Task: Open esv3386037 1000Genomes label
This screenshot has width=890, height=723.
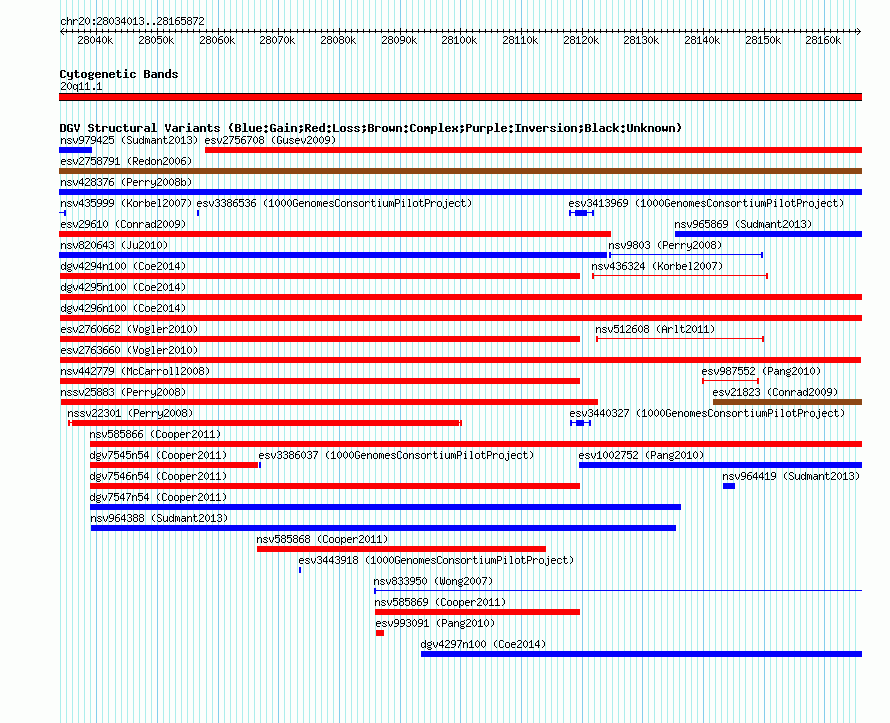Action: click(x=396, y=455)
